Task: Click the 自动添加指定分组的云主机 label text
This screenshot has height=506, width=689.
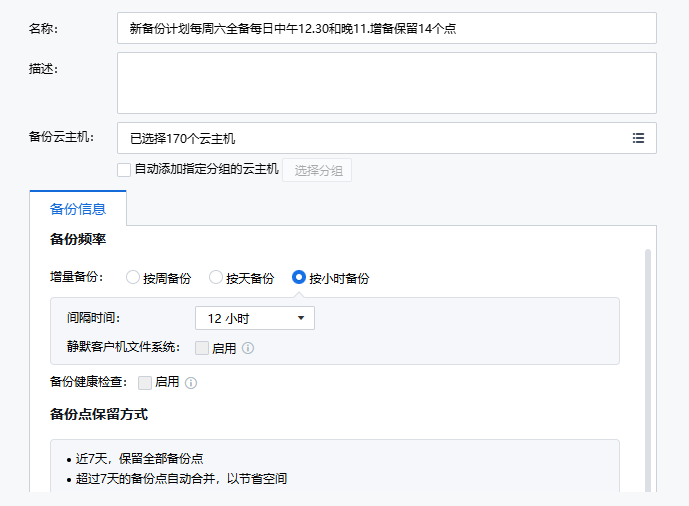Action: tap(206, 170)
